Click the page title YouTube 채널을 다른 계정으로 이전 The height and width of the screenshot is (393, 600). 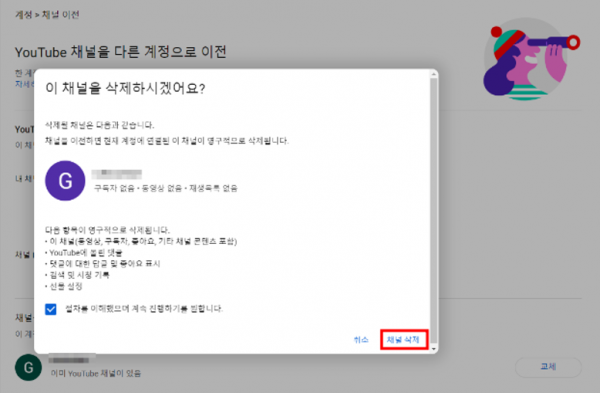coord(121,52)
